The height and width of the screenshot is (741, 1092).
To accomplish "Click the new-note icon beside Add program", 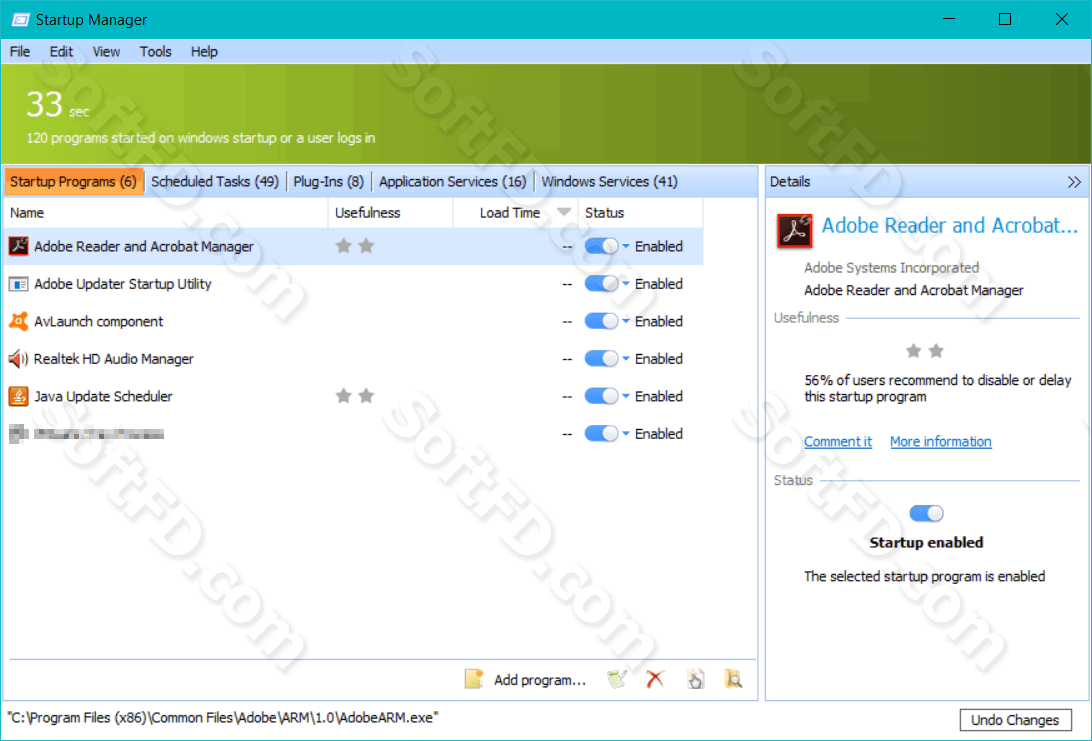I will coord(474,679).
